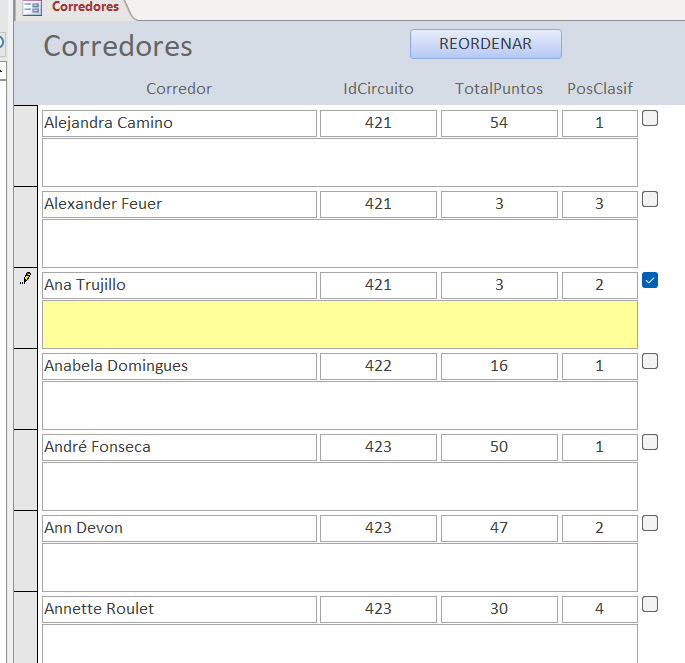Click the record selector for Alexander Feuer
This screenshot has height=663, width=685.
point(26,227)
